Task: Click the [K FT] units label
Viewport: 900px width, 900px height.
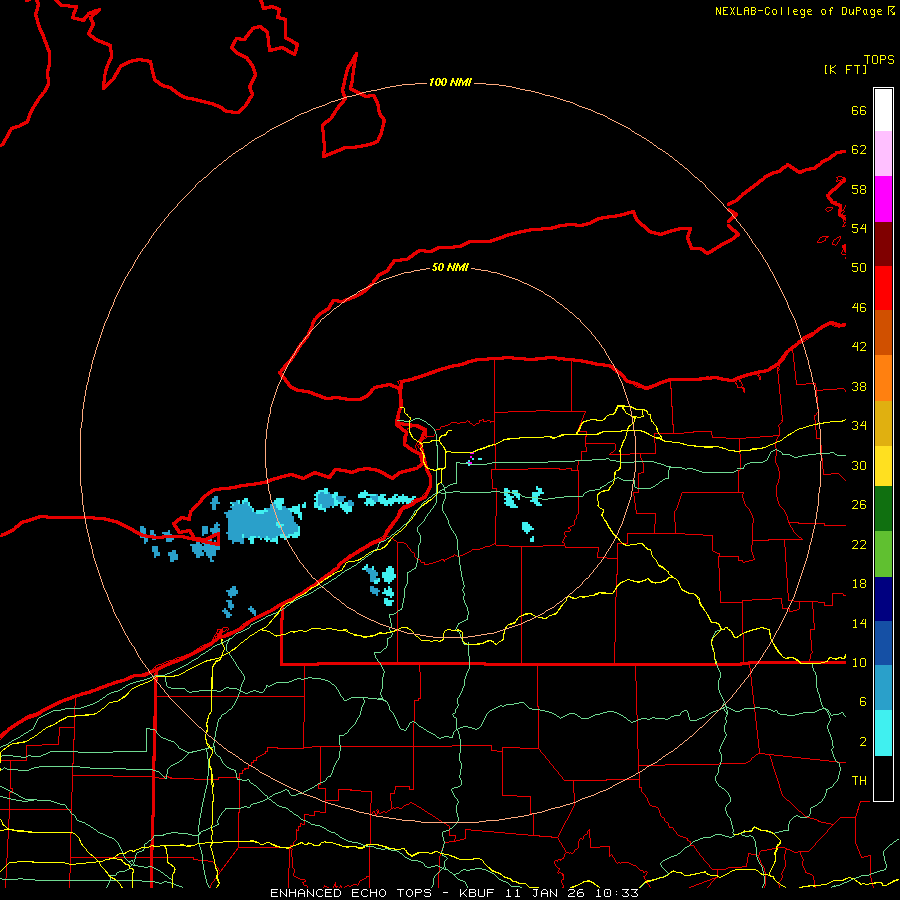Action: point(845,69)
